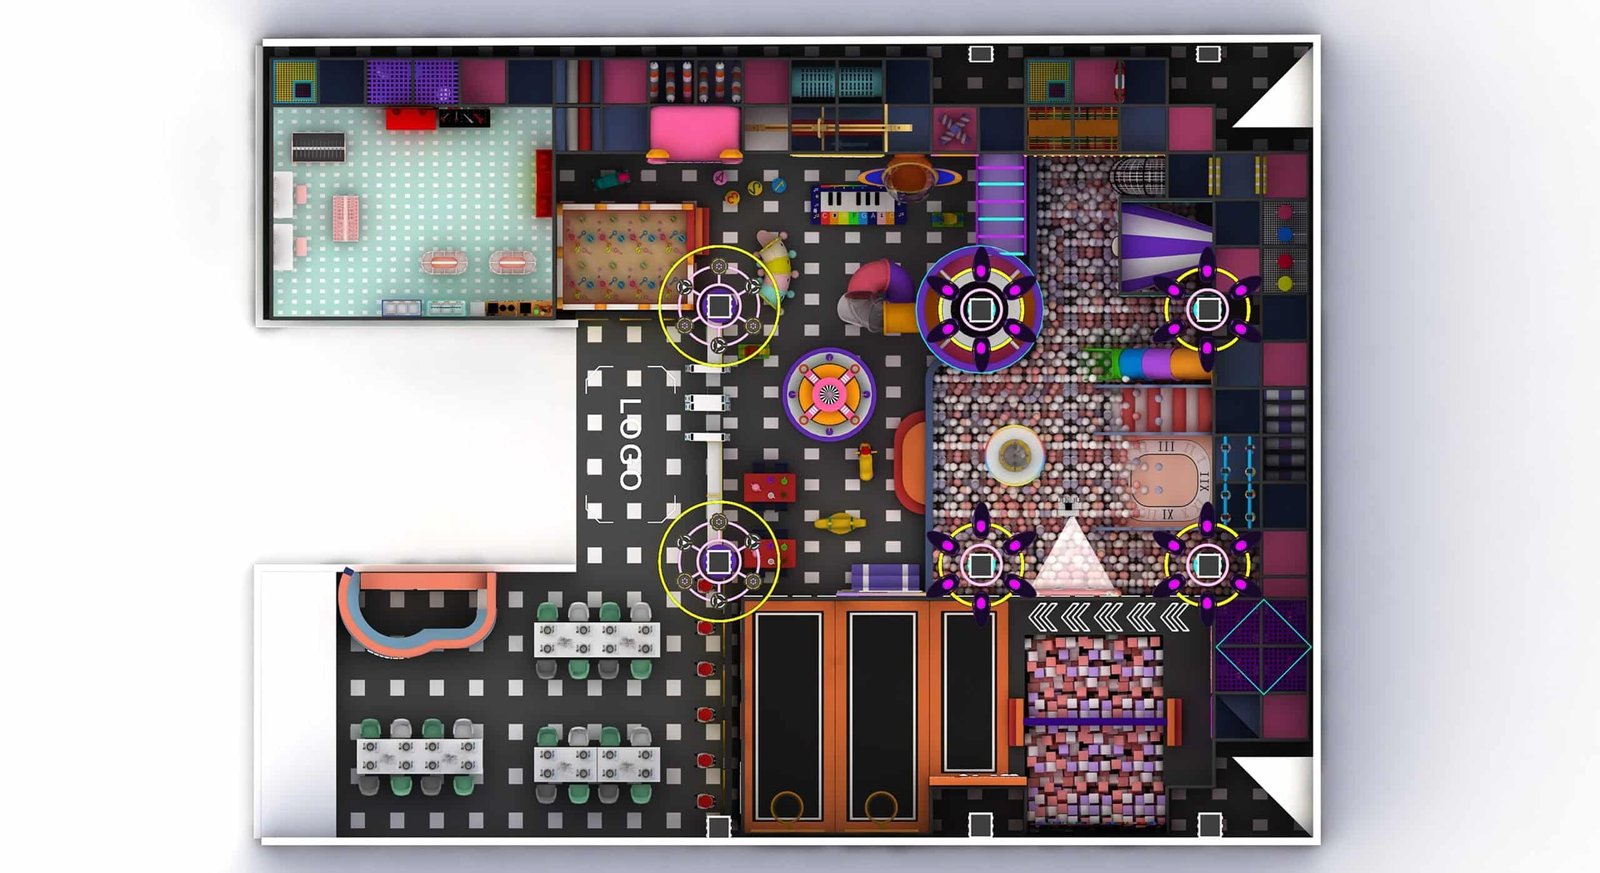Select the cyan diamond outline trampoline

[x=1262, y=647]
